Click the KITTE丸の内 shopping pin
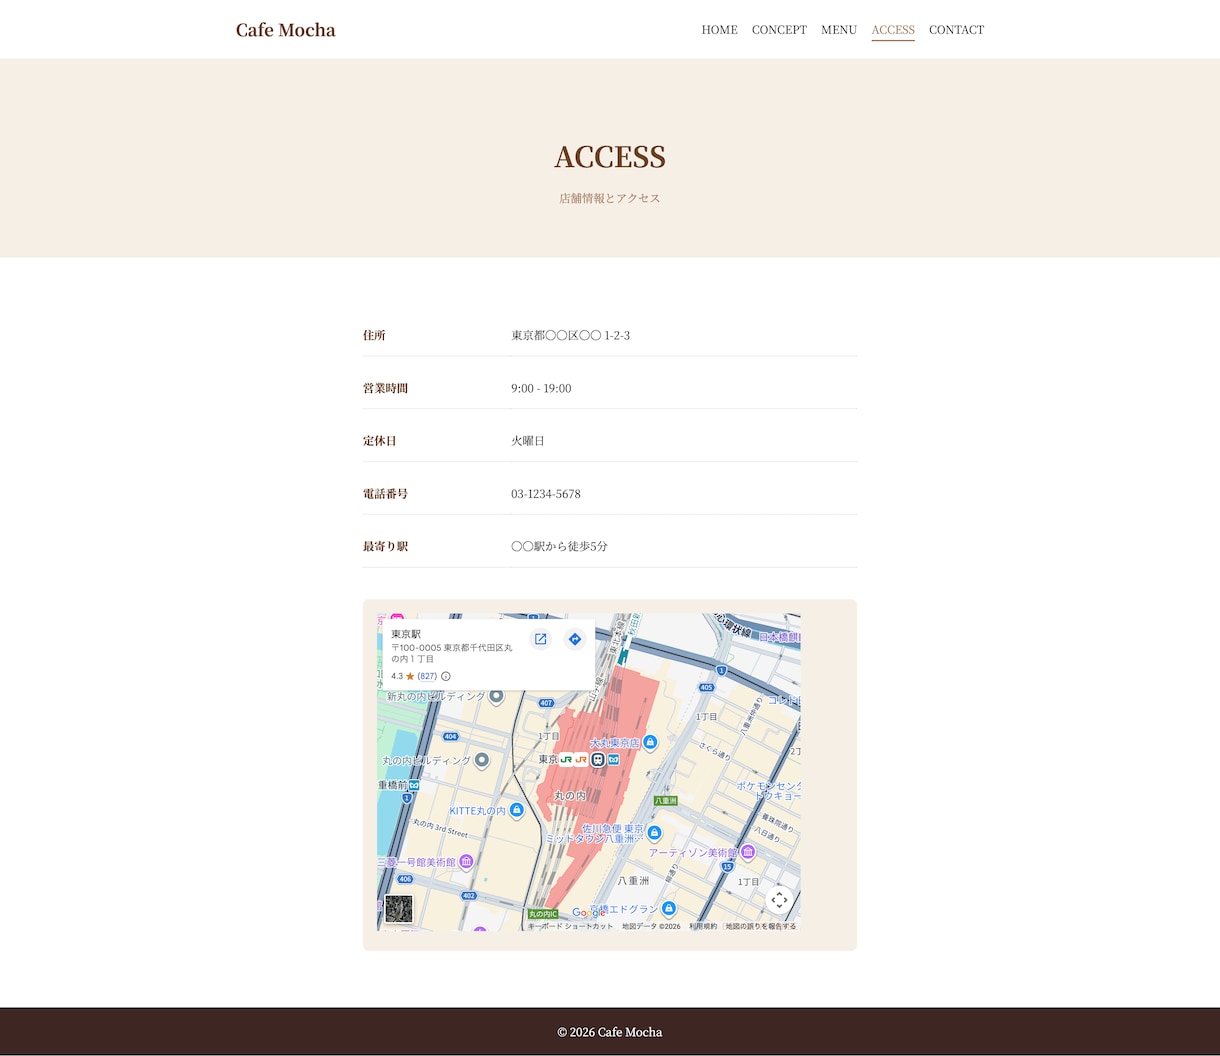1220x1056 pixels. pyautogui.click(x=517, y=810)
